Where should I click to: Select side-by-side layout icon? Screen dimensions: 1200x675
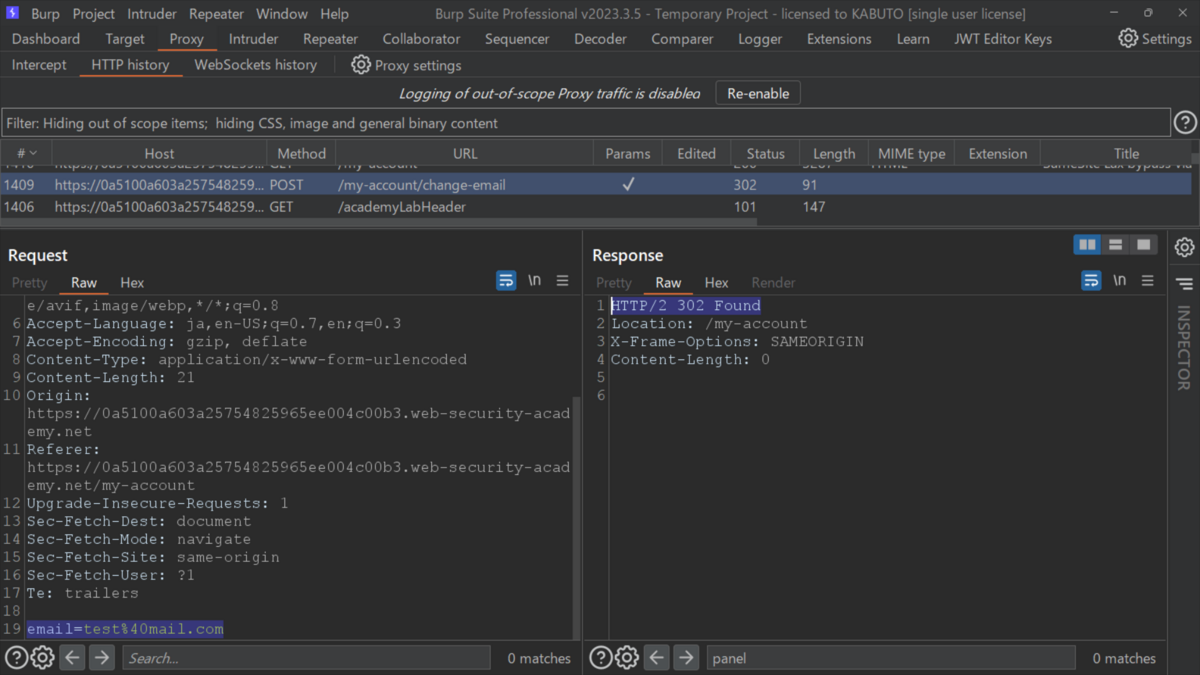tap(1087, 245)
